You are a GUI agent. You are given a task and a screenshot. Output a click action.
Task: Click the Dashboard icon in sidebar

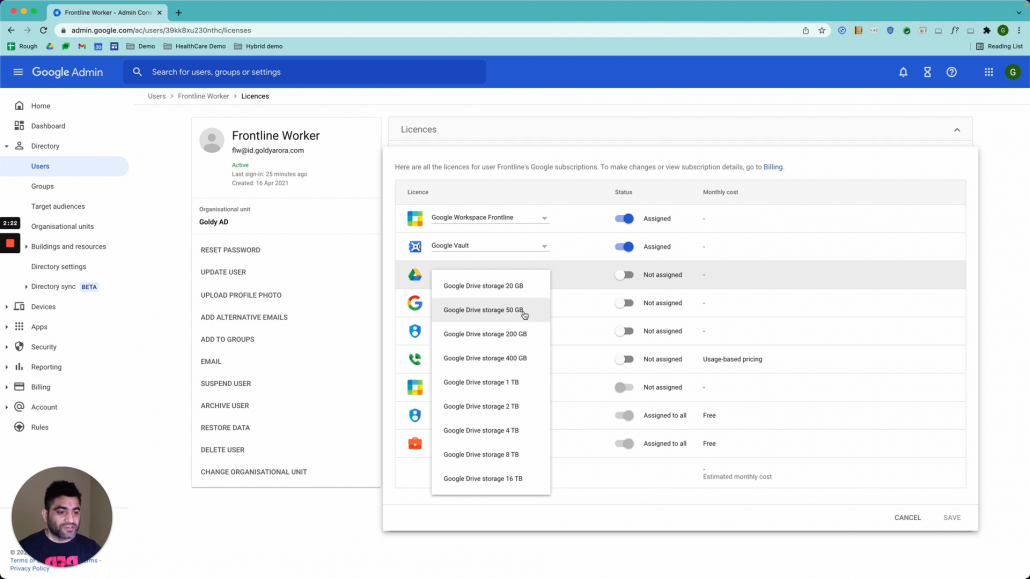tap(19, 126)
